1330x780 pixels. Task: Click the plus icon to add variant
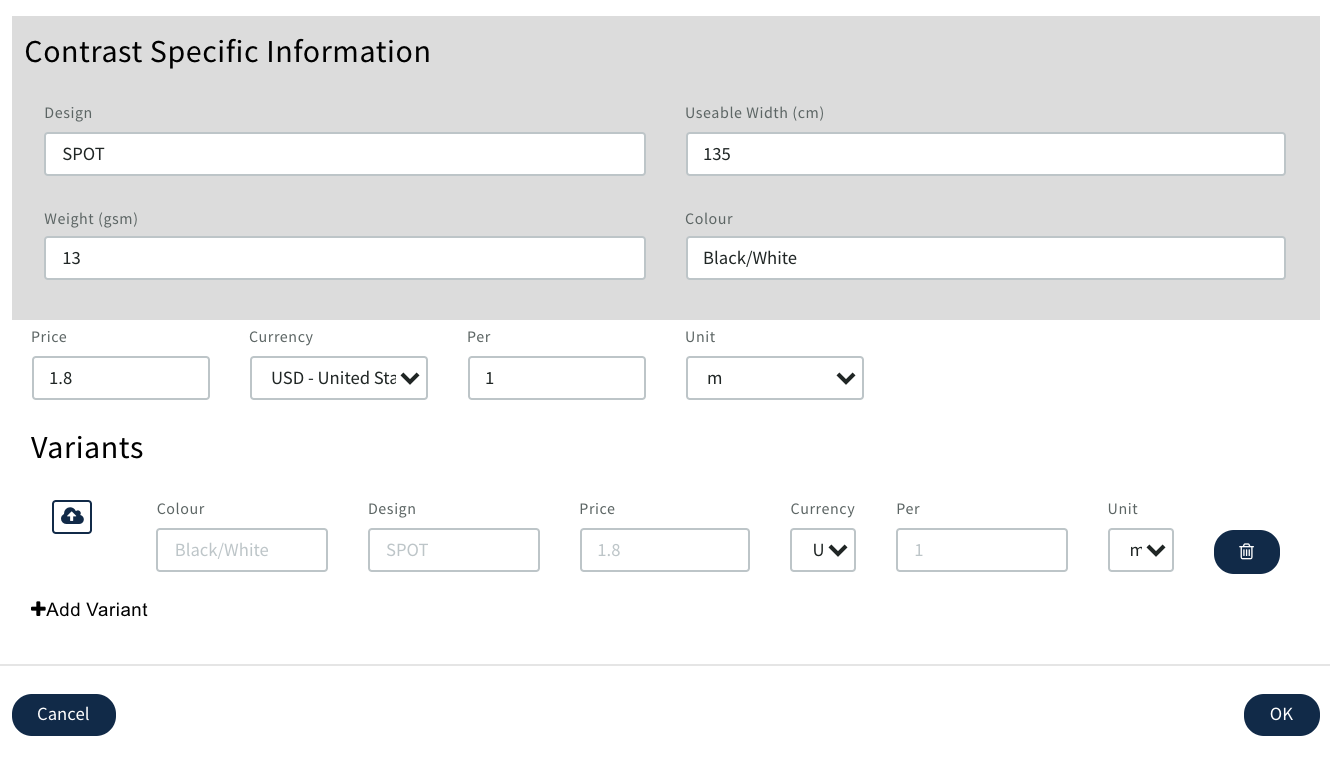pyautogui.click(x=38, y=609)
